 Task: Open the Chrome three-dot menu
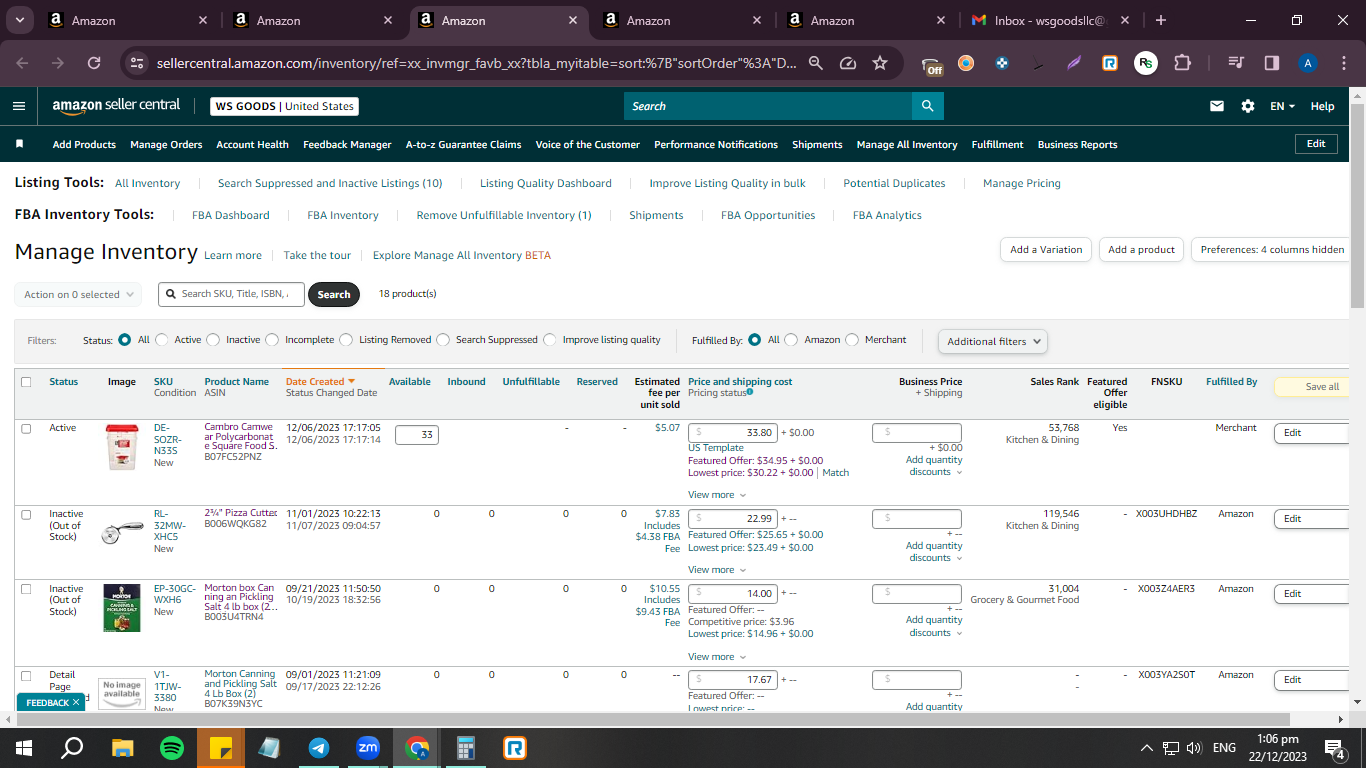click(1343, 63)
